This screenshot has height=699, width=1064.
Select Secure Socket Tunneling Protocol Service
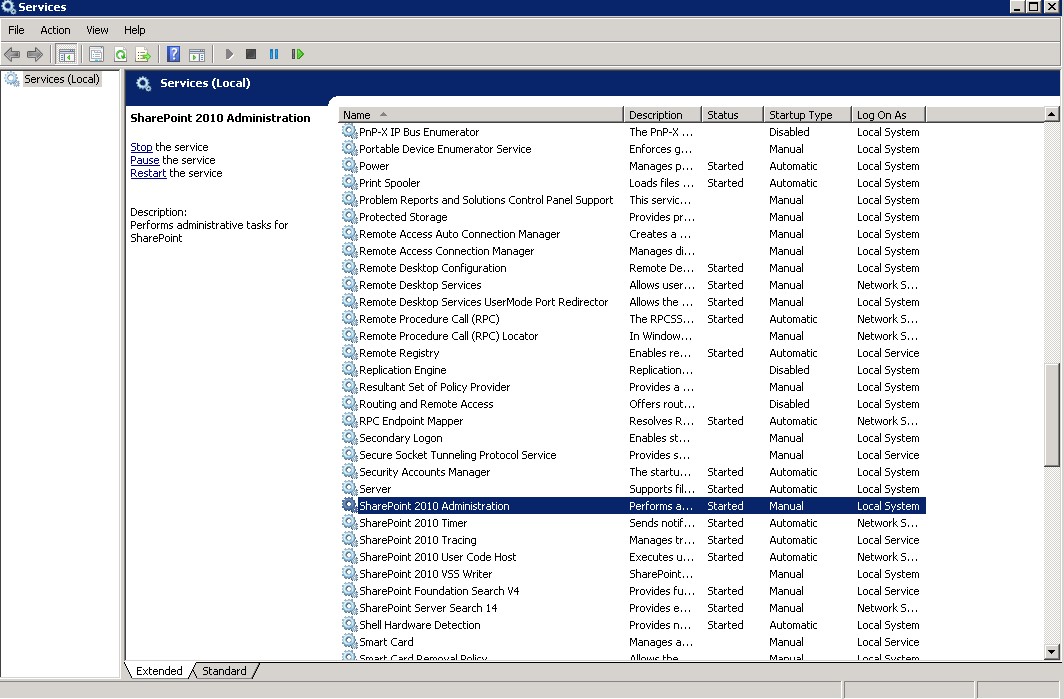pyautogui.click(x=632, y=455)
